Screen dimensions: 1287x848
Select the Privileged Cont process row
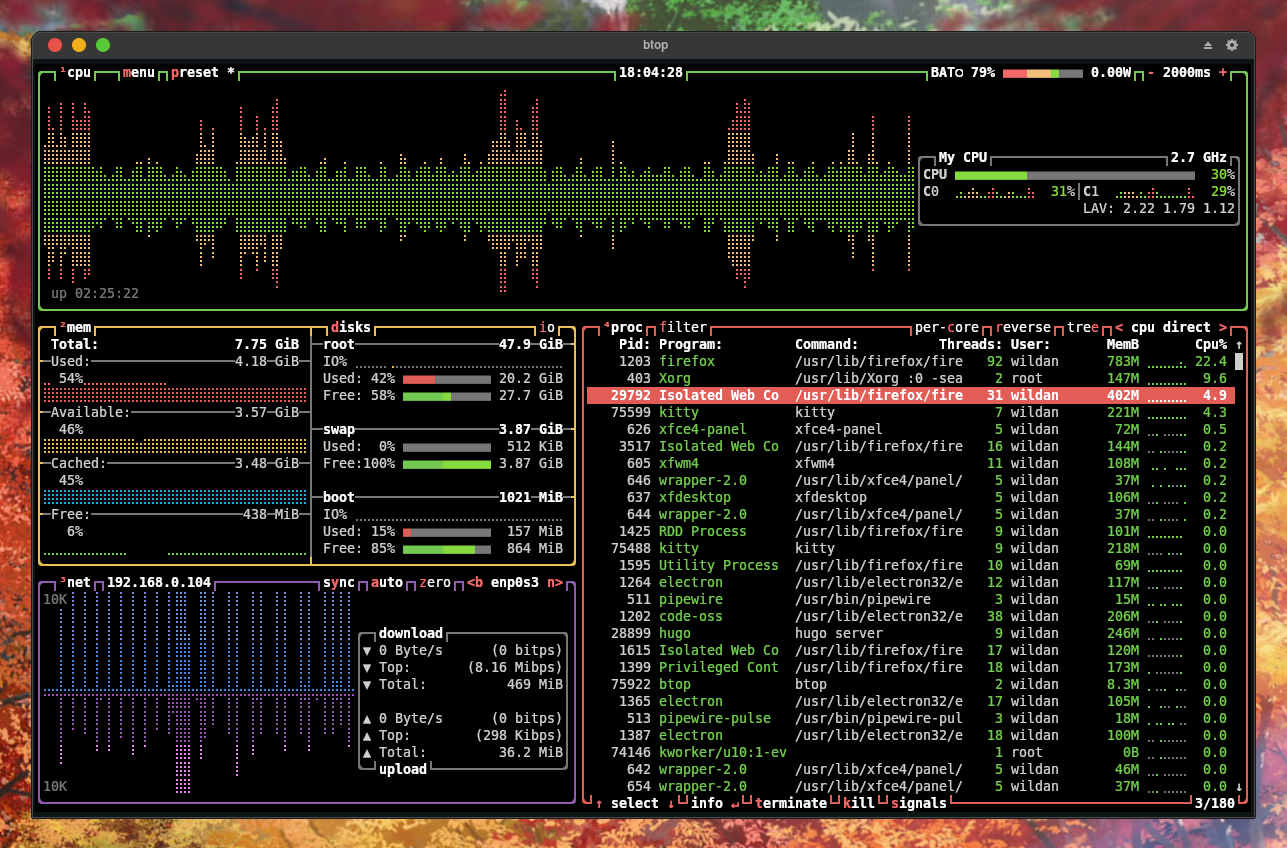pos(911,667)
